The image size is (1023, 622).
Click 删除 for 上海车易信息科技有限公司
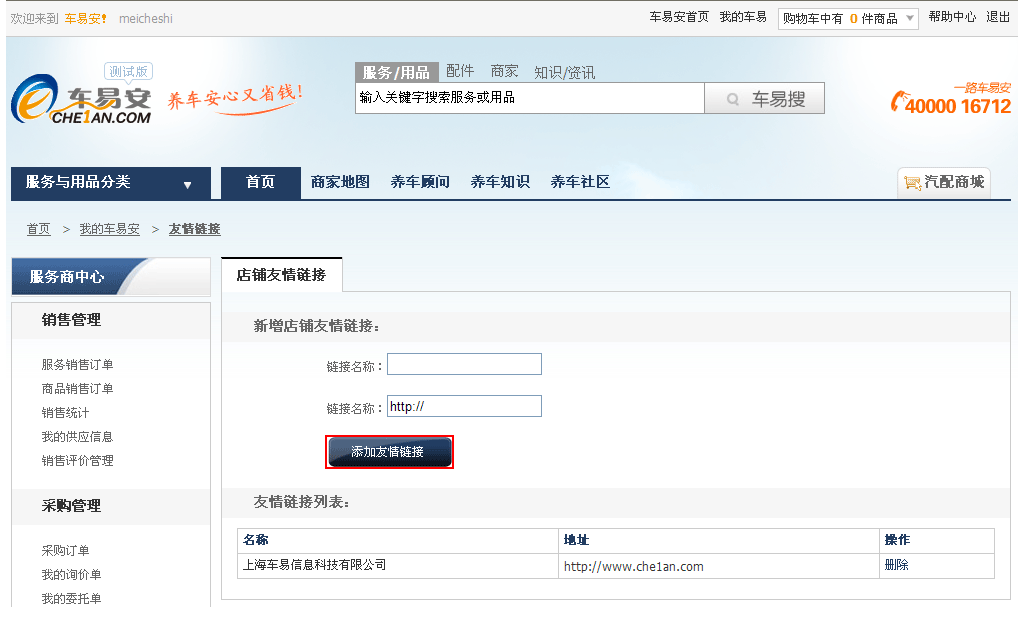tap(896, 565)
